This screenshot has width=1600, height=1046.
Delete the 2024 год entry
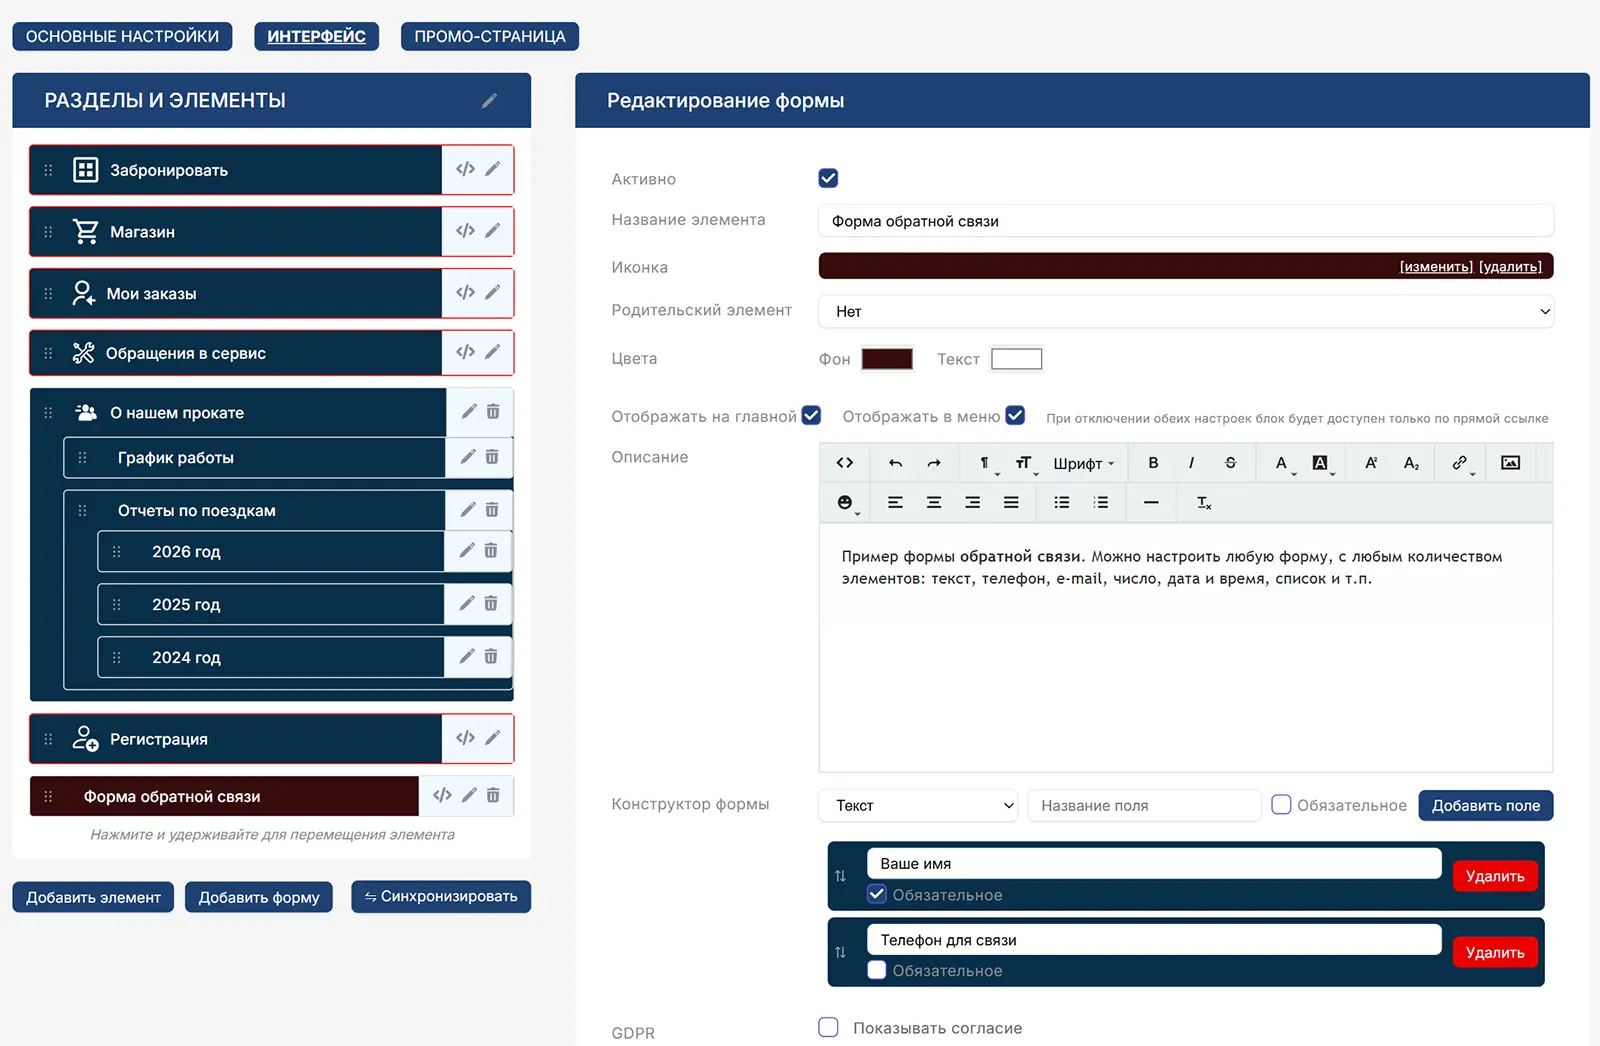(491, 657)
